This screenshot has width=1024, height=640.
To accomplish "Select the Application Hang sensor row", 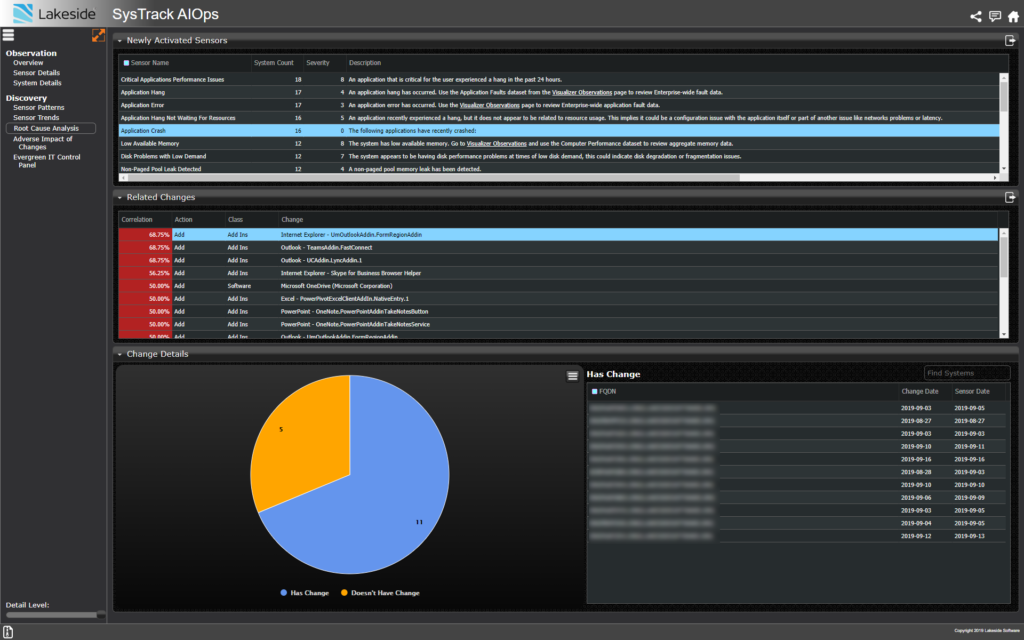I will (x=559, y=92).
